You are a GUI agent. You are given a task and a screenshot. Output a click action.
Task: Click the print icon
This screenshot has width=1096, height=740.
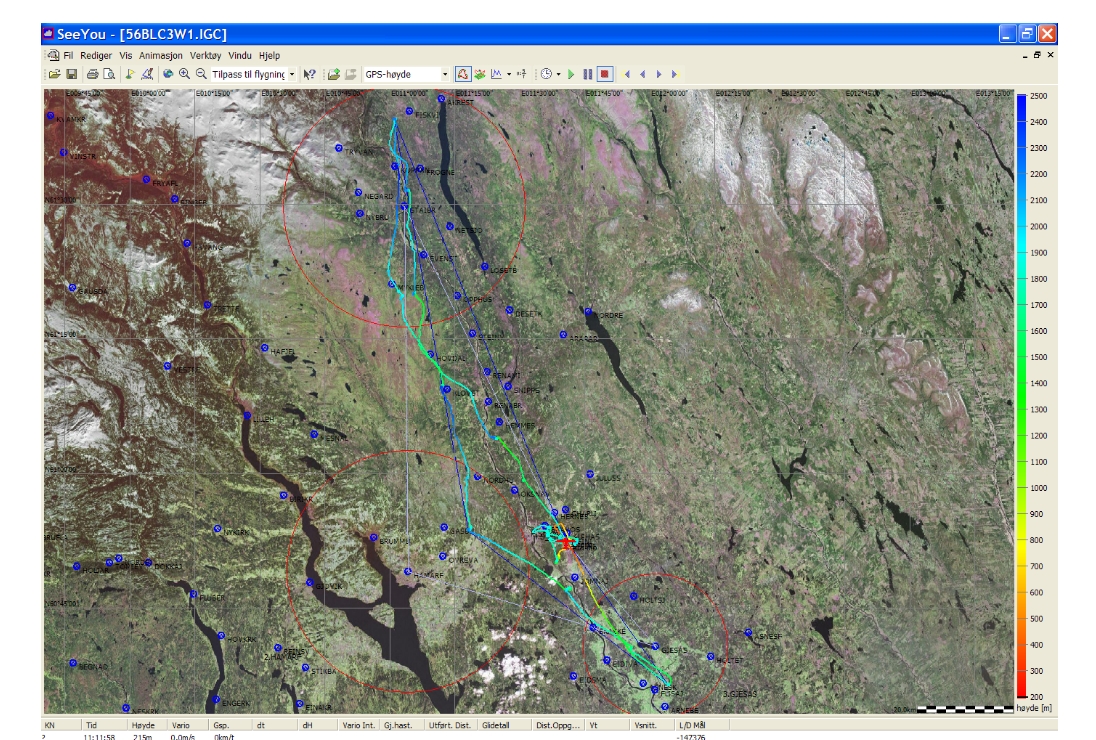(x=92, y=74)
